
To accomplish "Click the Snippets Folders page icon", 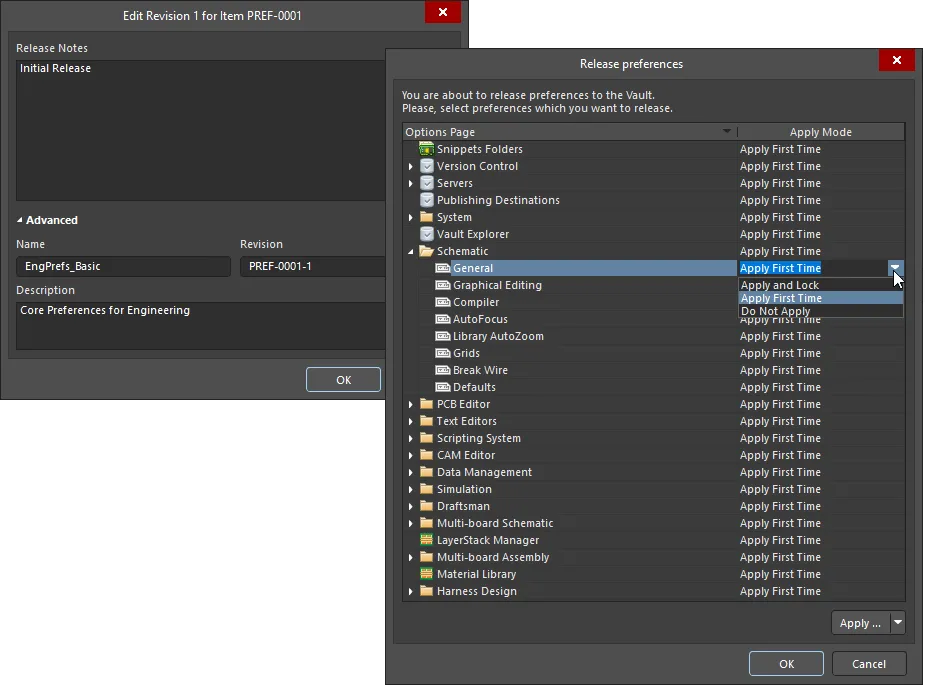I will [x=426, y=149].
